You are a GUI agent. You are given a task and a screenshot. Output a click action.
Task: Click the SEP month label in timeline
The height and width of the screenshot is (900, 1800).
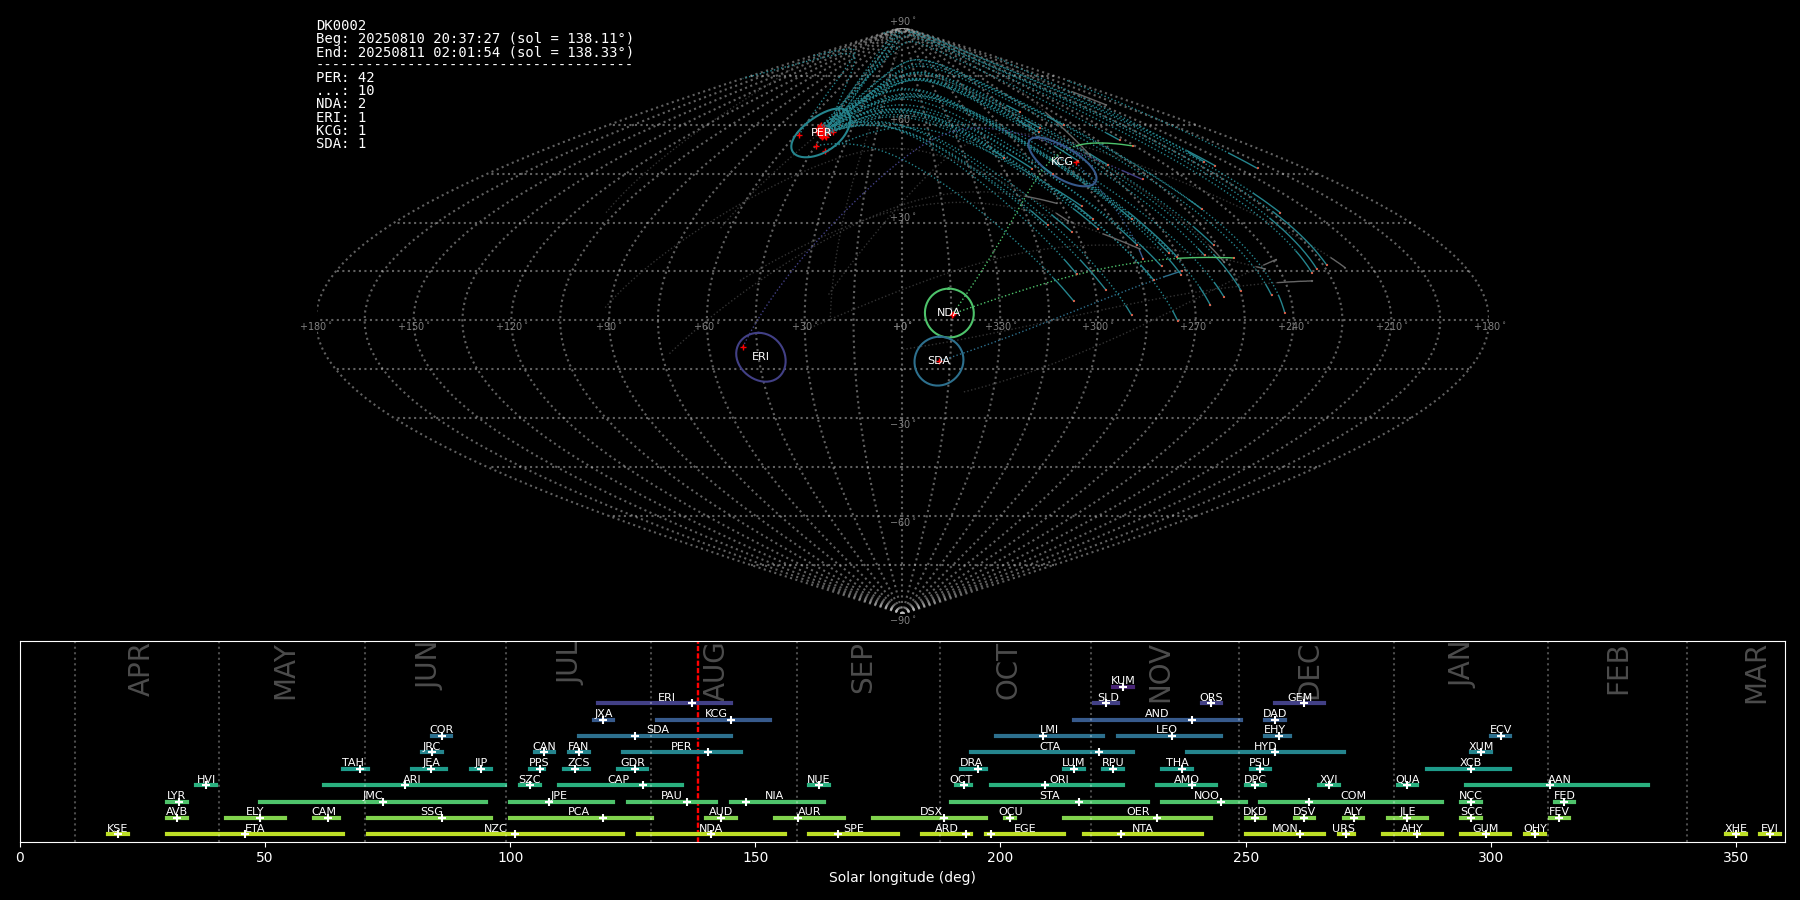[x=862, y=669]
